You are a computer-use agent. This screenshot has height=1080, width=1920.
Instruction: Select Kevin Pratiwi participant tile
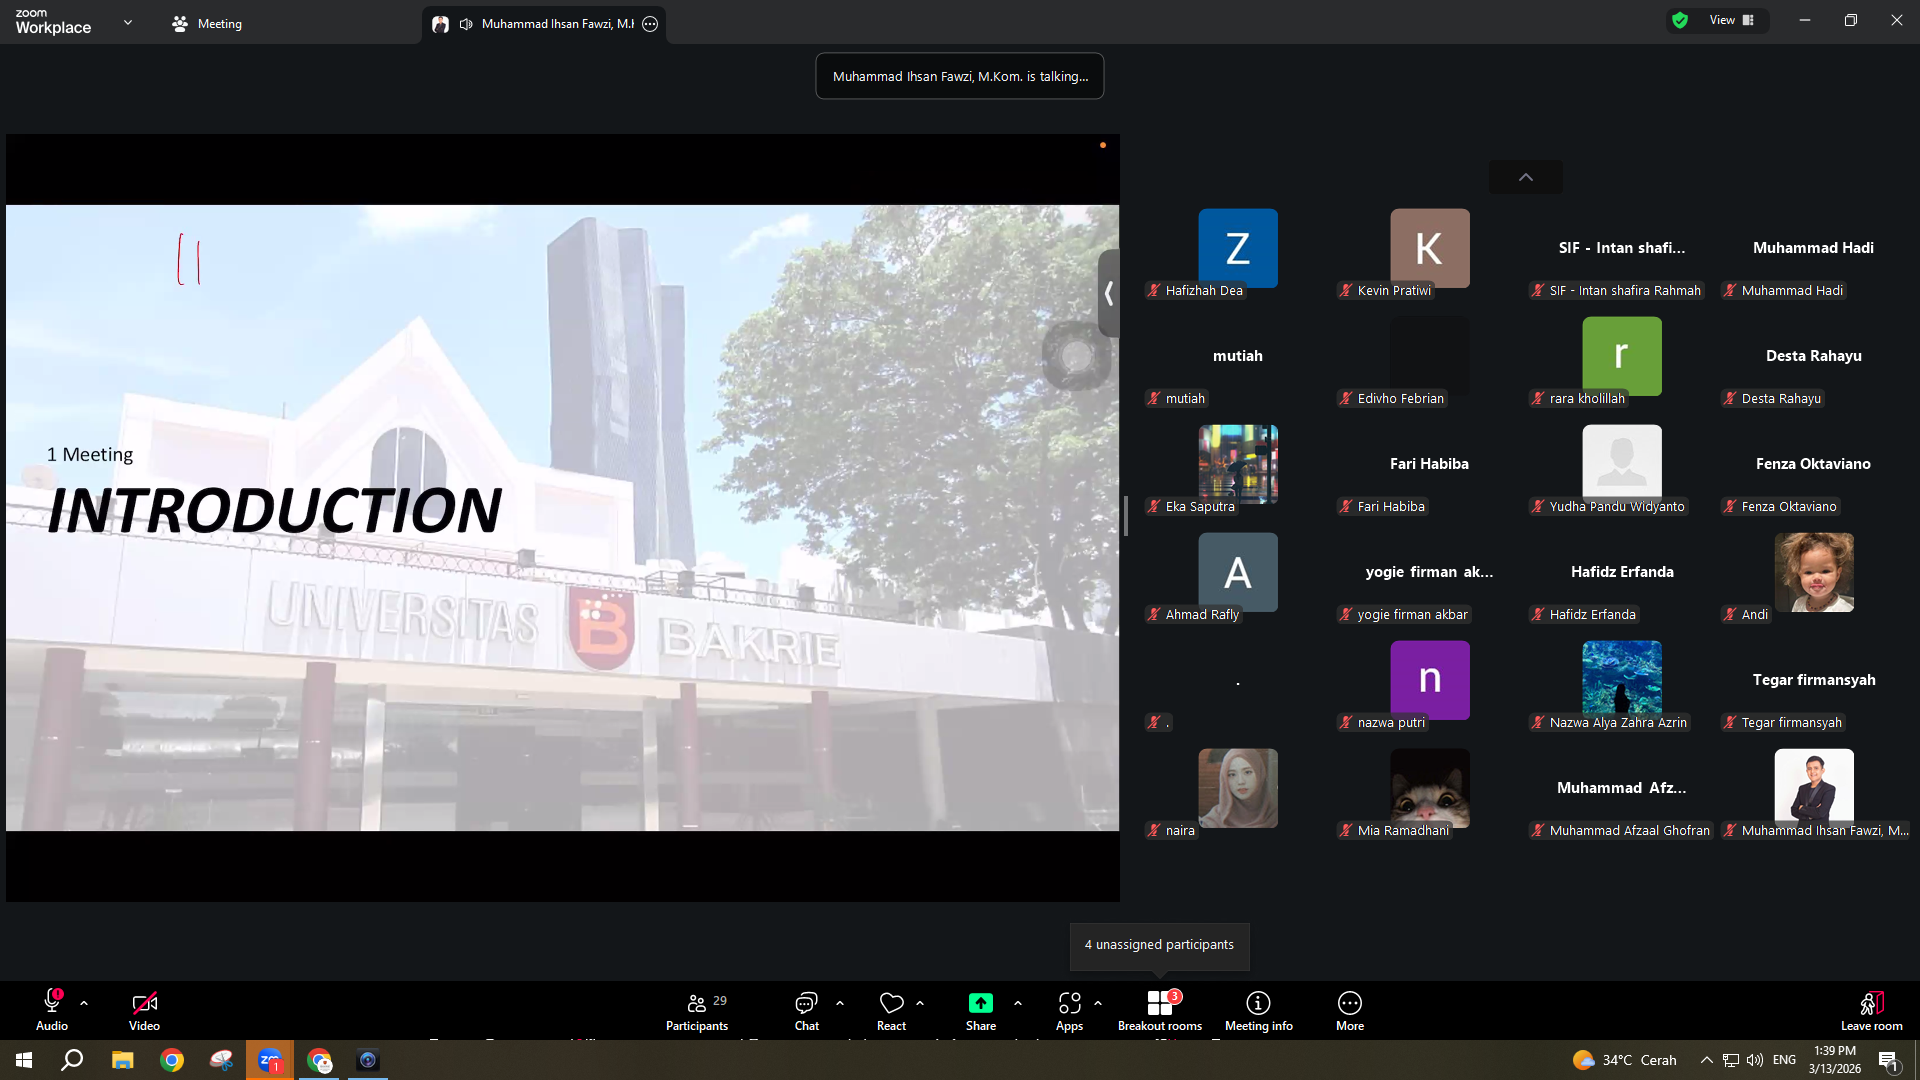click(x=1430, y=248)
